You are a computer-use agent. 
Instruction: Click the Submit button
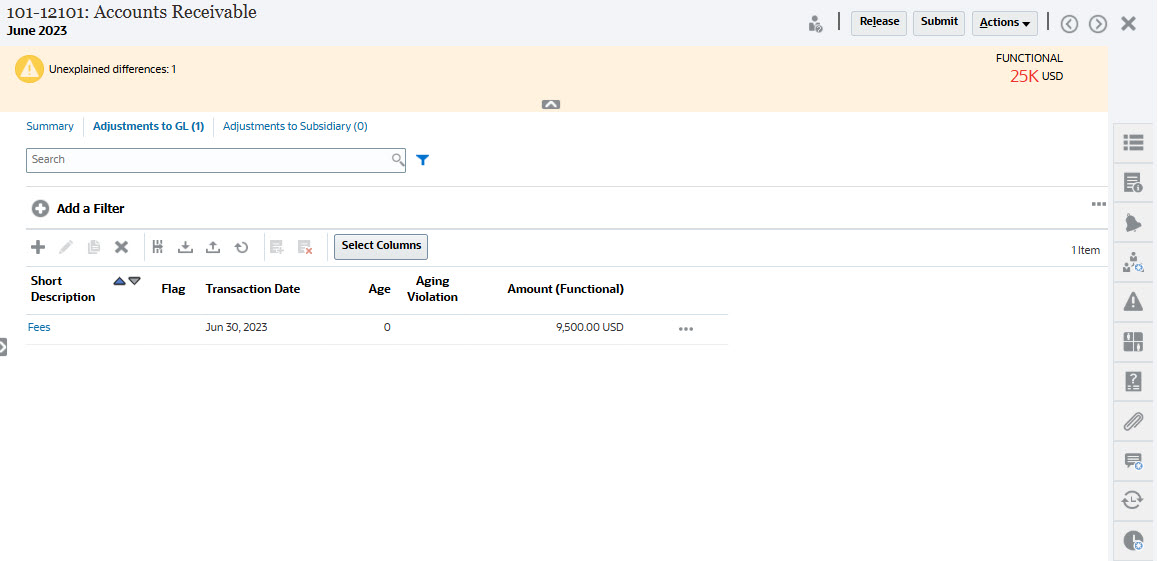[939, 23]
